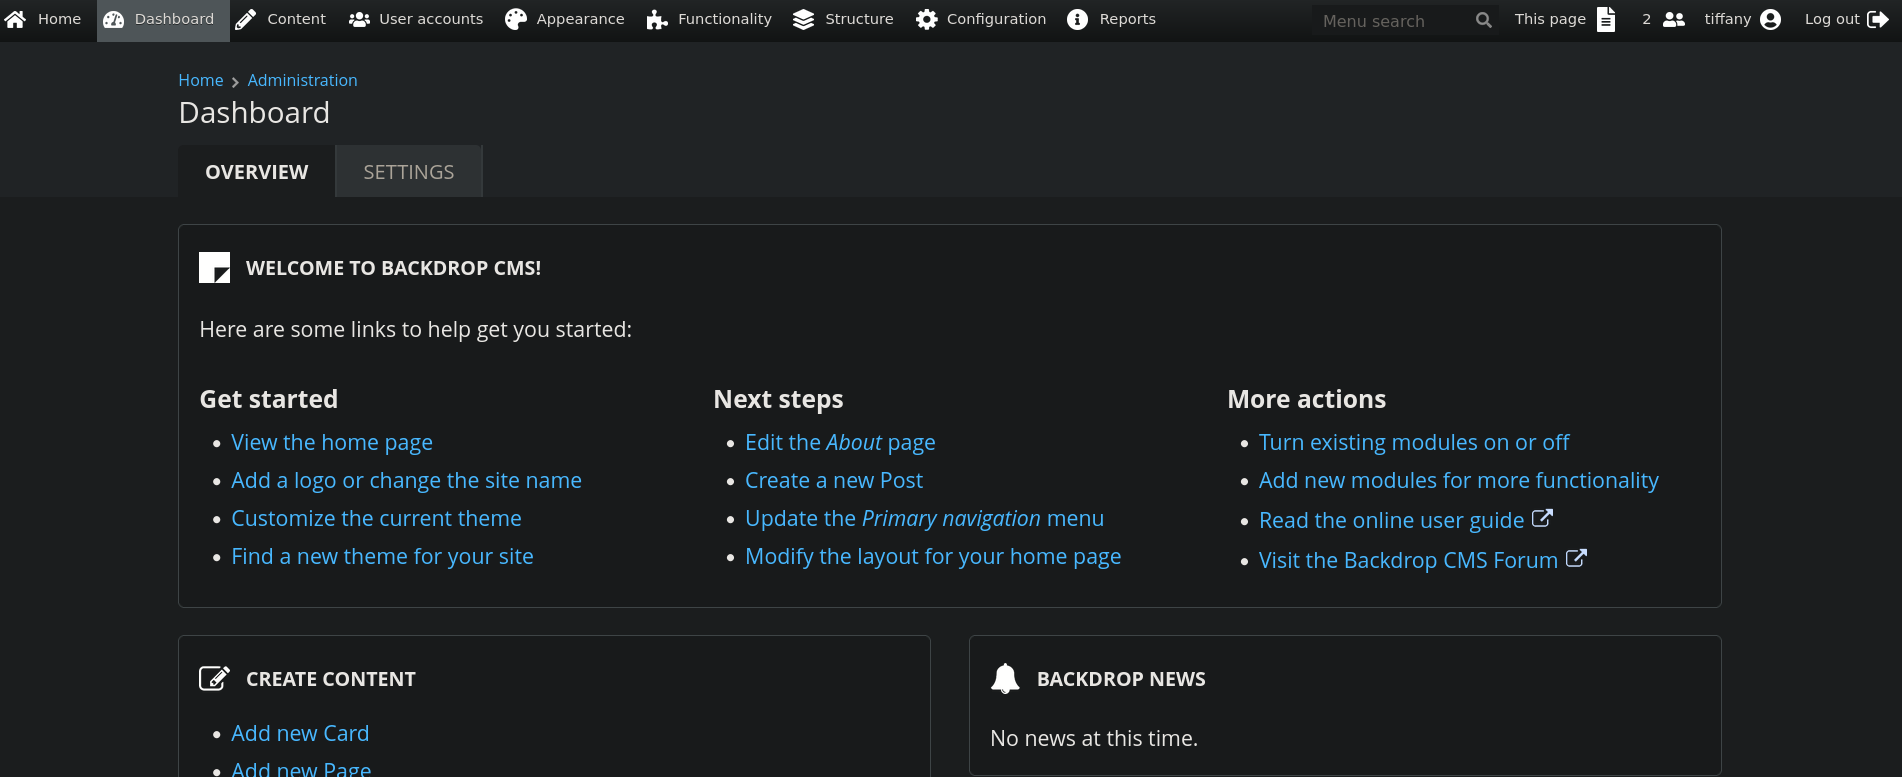Go to Home breadcrumb link
This screenshot has width=1902, height=777.
201,80
